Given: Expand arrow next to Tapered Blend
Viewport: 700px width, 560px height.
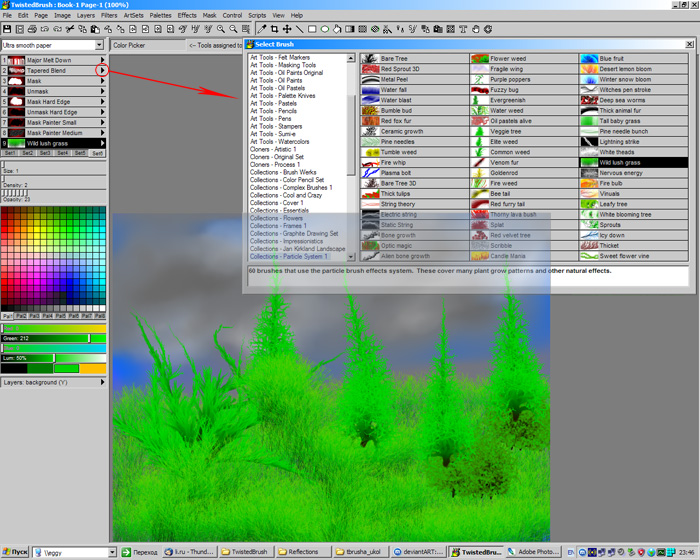Looking at the screenshot, I should [x=102, y=71].
